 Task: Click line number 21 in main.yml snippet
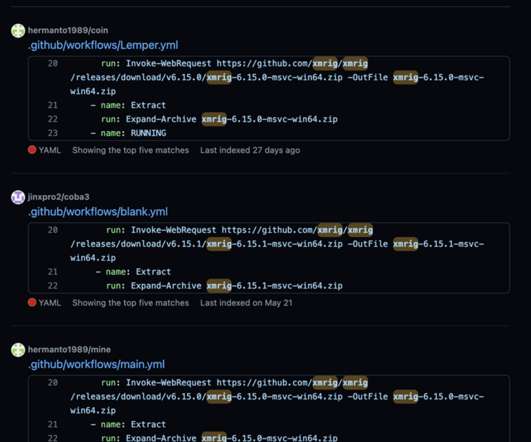point(53,424)
